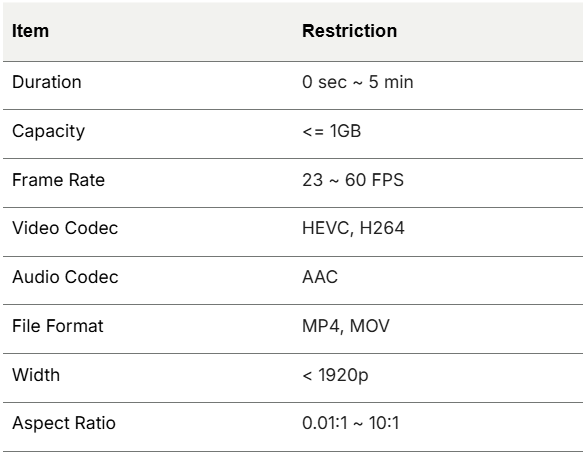This screenshot has width=586, height=454.
Task: Click the < 1920p value
Action: coord(335,375)
